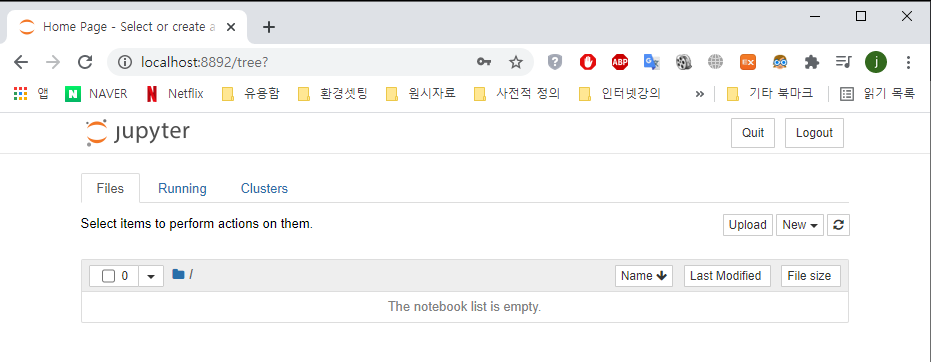The width and height of the screenshot is (931, 362).
Task: Click the Upload button
Action: pyautogui.click(x=748, y=225)
